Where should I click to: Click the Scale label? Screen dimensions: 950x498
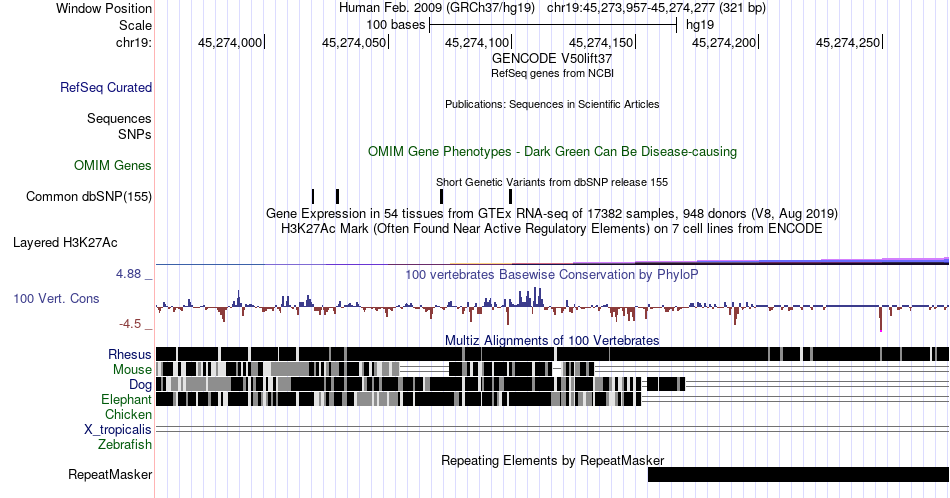135,25
